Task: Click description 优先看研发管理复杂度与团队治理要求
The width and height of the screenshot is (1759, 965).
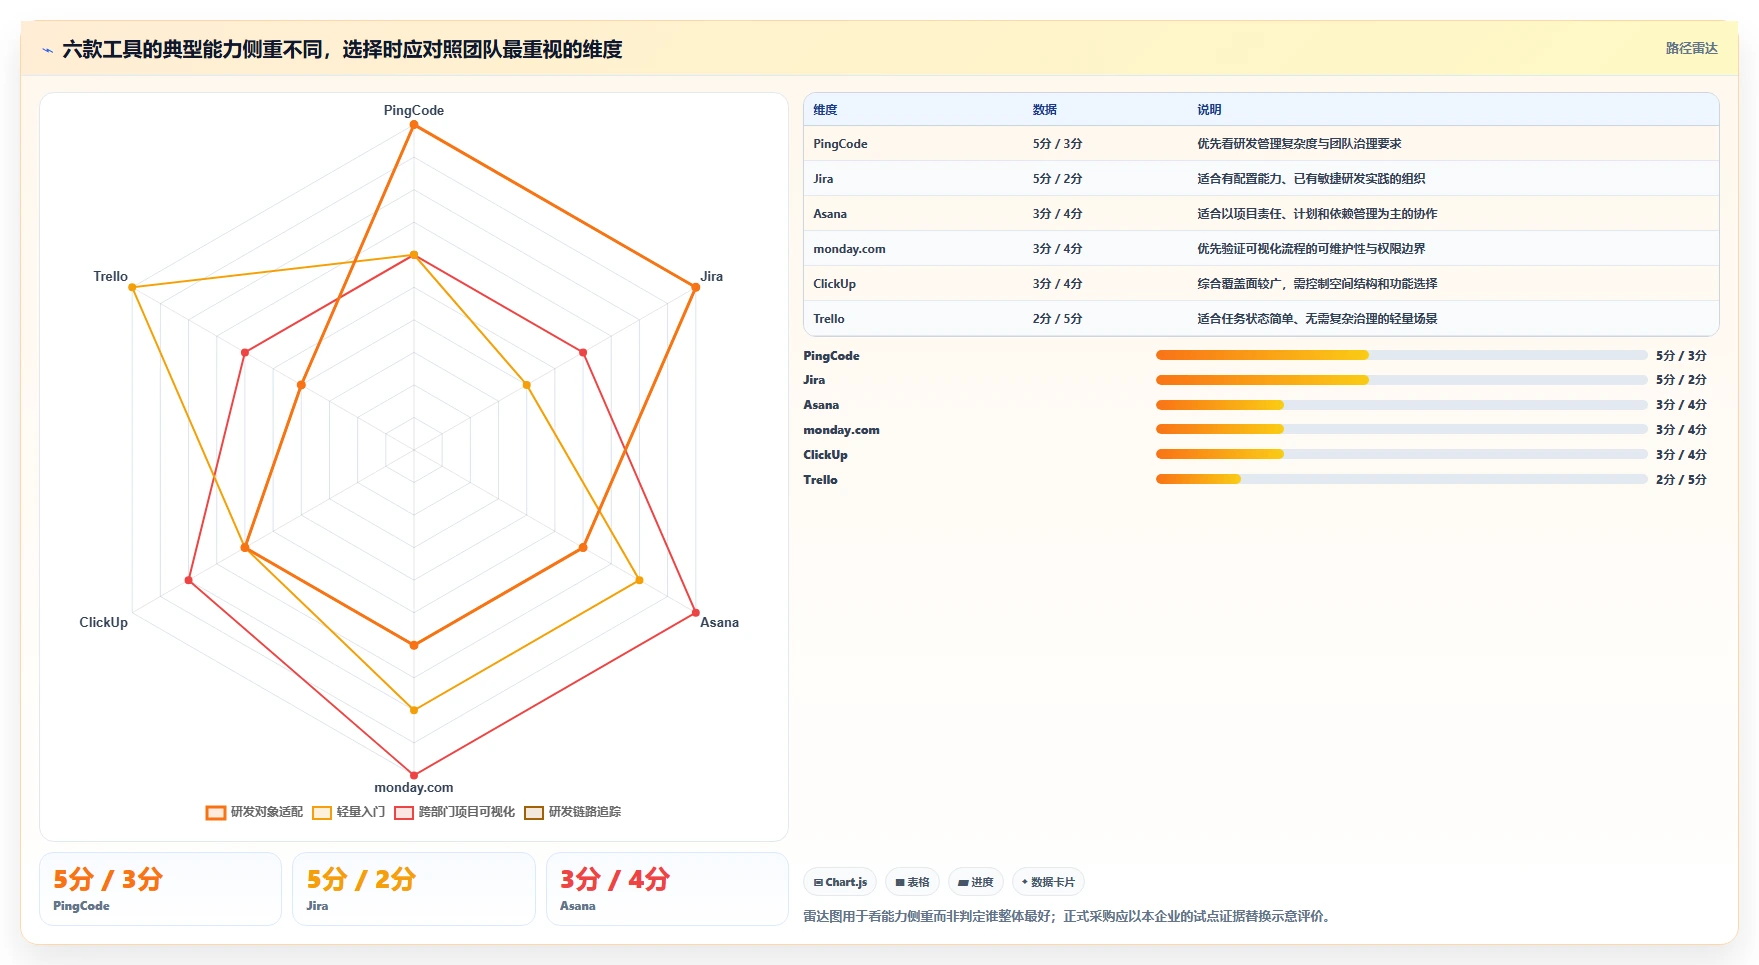Action: point(1299,144)
